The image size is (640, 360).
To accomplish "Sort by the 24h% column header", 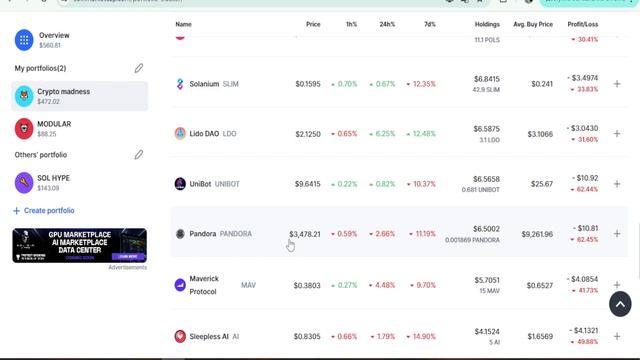I will click(x=387, y=24).
